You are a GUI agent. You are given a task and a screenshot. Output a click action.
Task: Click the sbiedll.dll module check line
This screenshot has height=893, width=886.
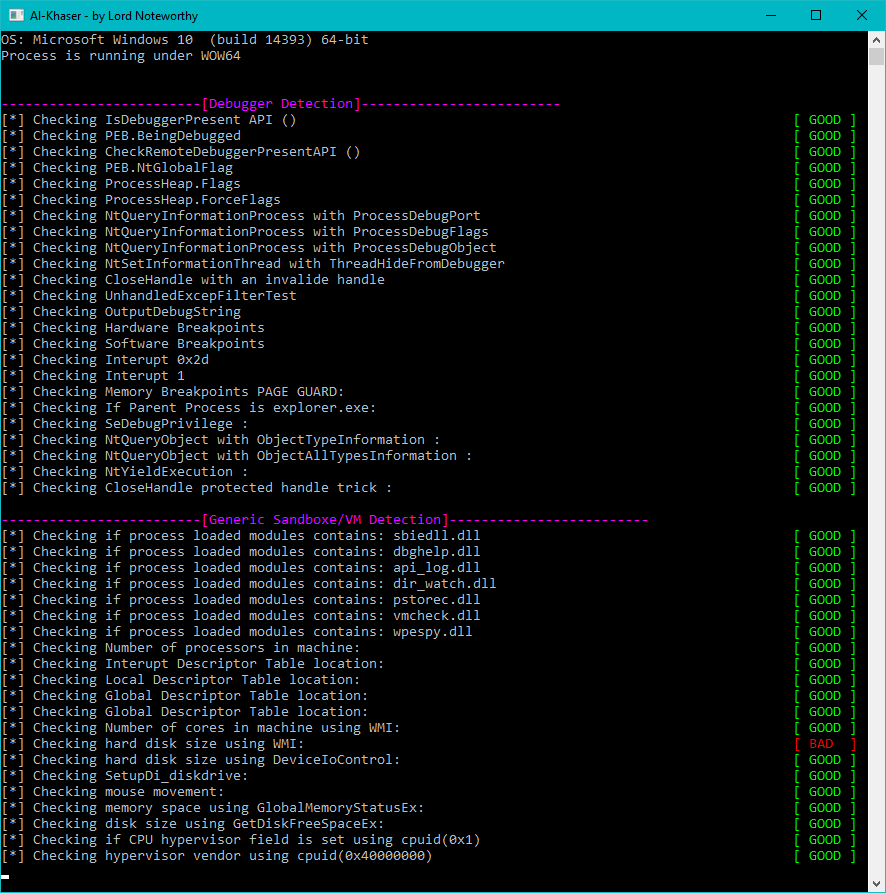(x=241, y=535)
